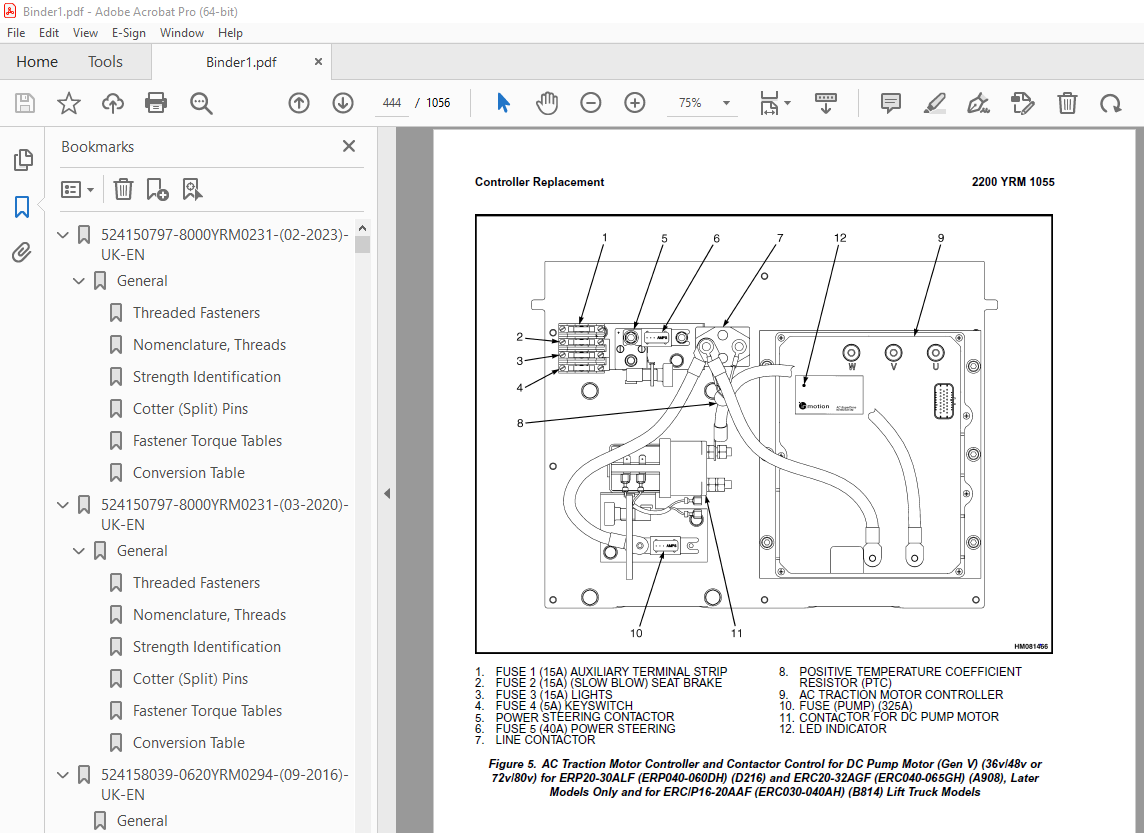Open the first Cotter (Split) Pins bookmark
Image resolution: width=1144 pixels, height=833 pixels.
pos(190,409)
